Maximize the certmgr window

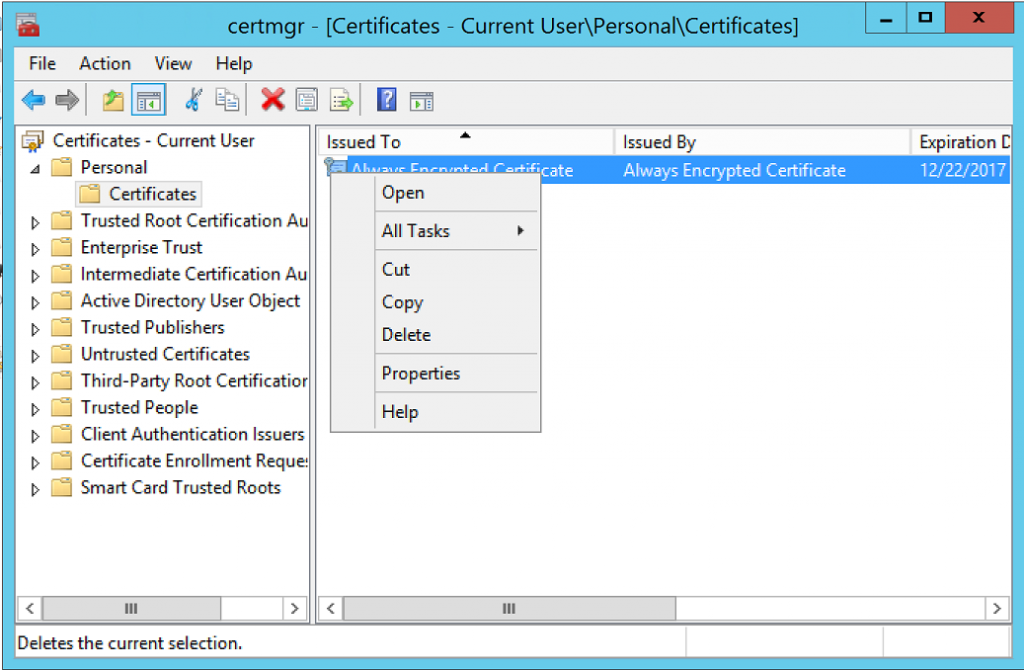(925, 18)
